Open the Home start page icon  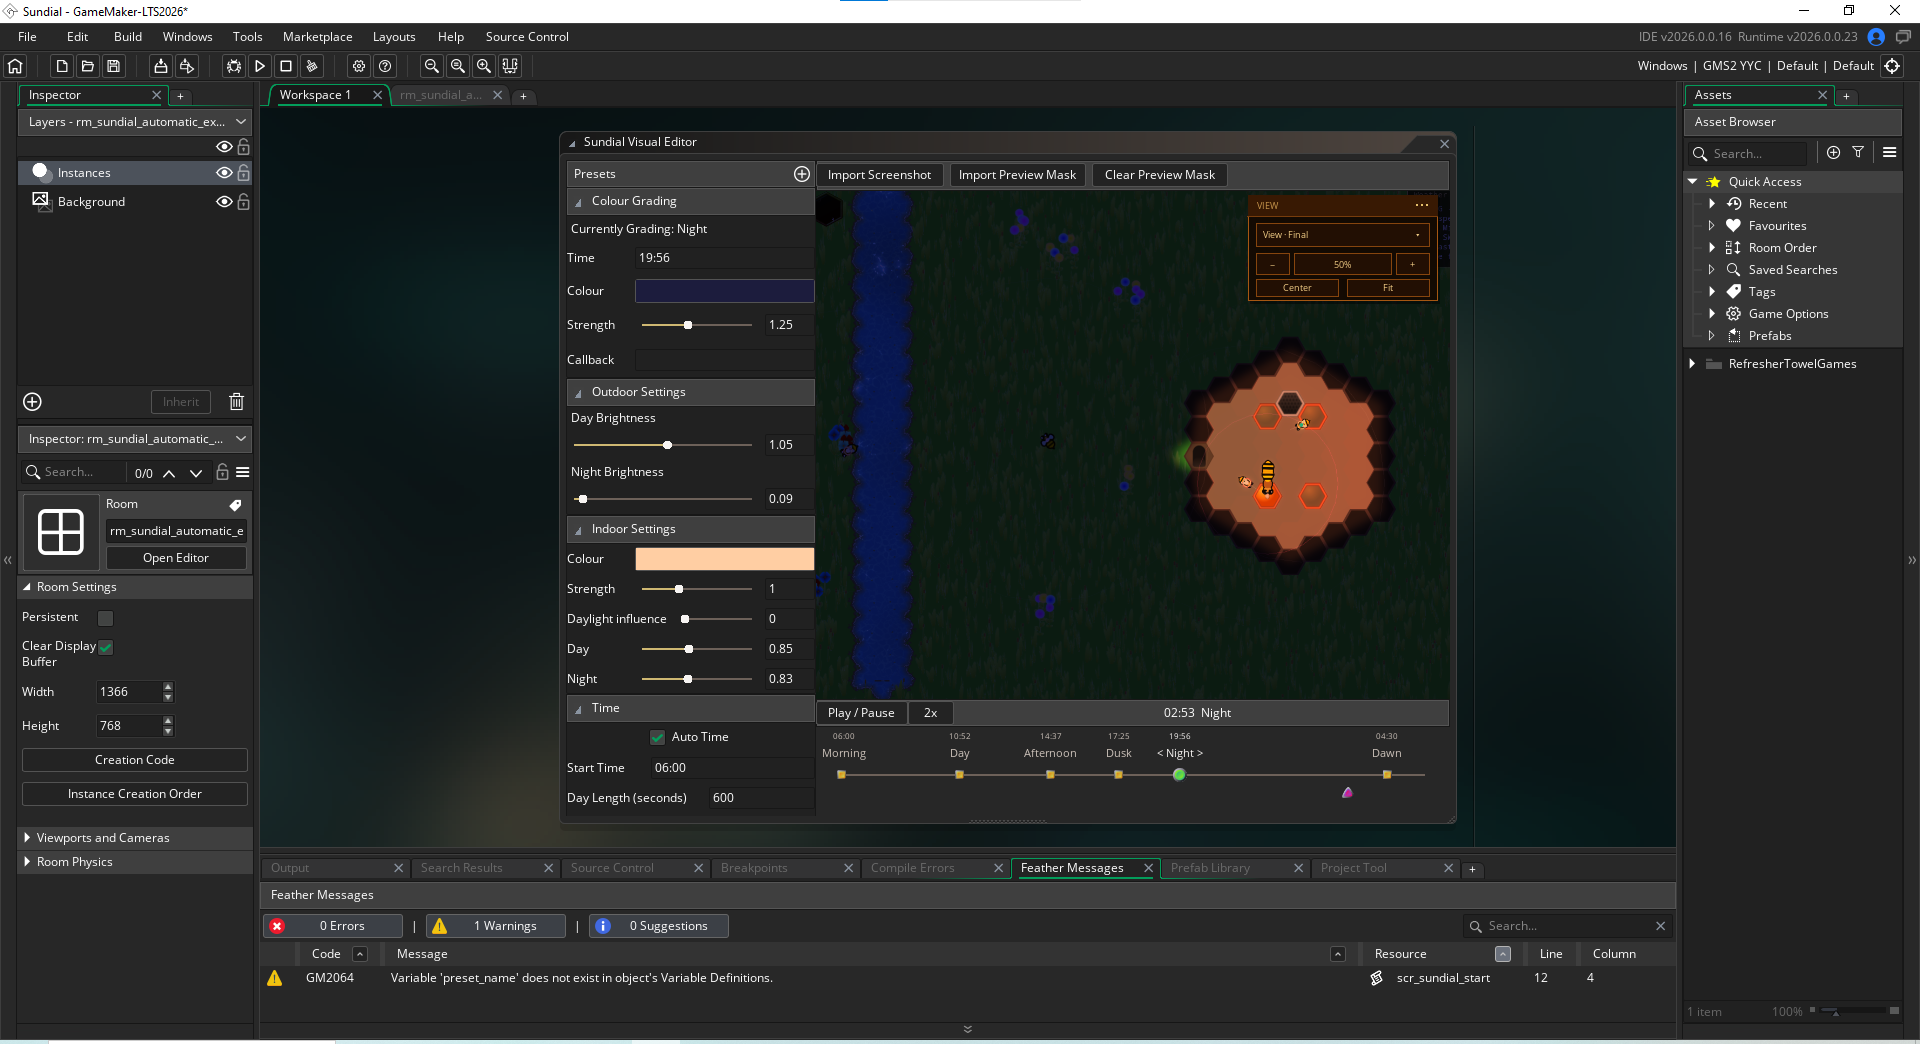(15, 66)
